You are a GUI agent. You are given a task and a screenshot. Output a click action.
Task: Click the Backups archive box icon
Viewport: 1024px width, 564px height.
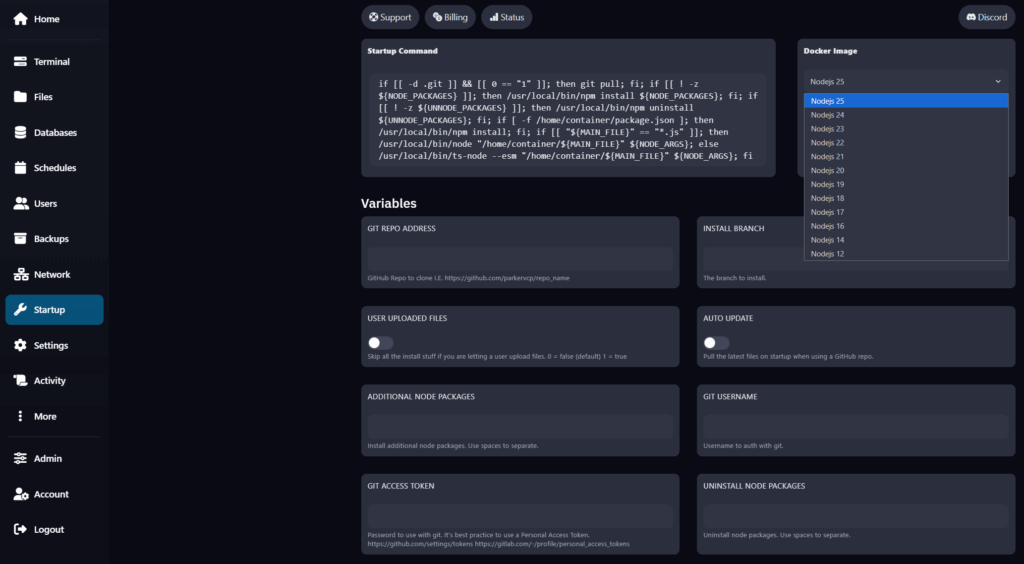[21, 239]
